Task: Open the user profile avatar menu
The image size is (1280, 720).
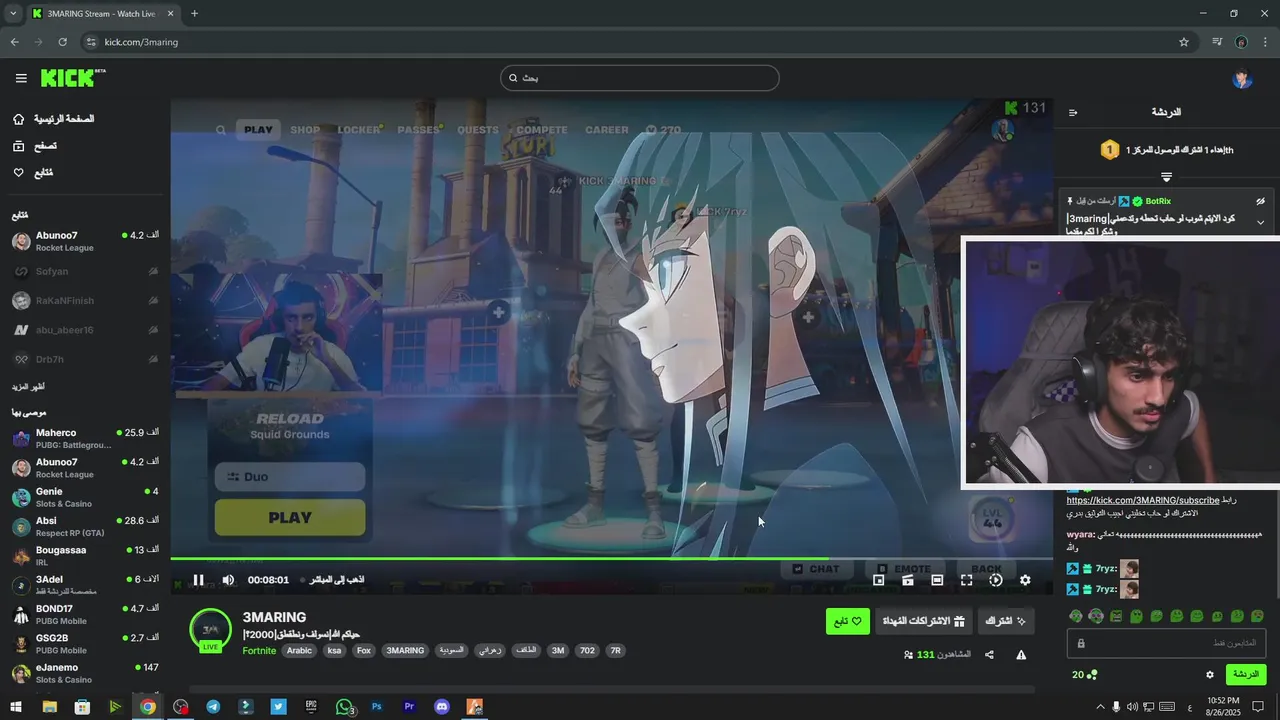Action: click(1242, 78)
